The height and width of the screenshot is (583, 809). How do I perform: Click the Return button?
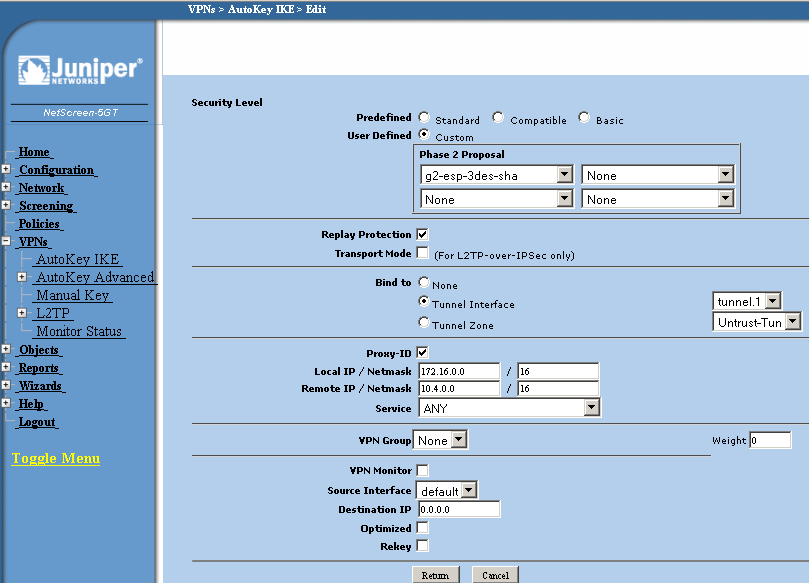point(435,575)
